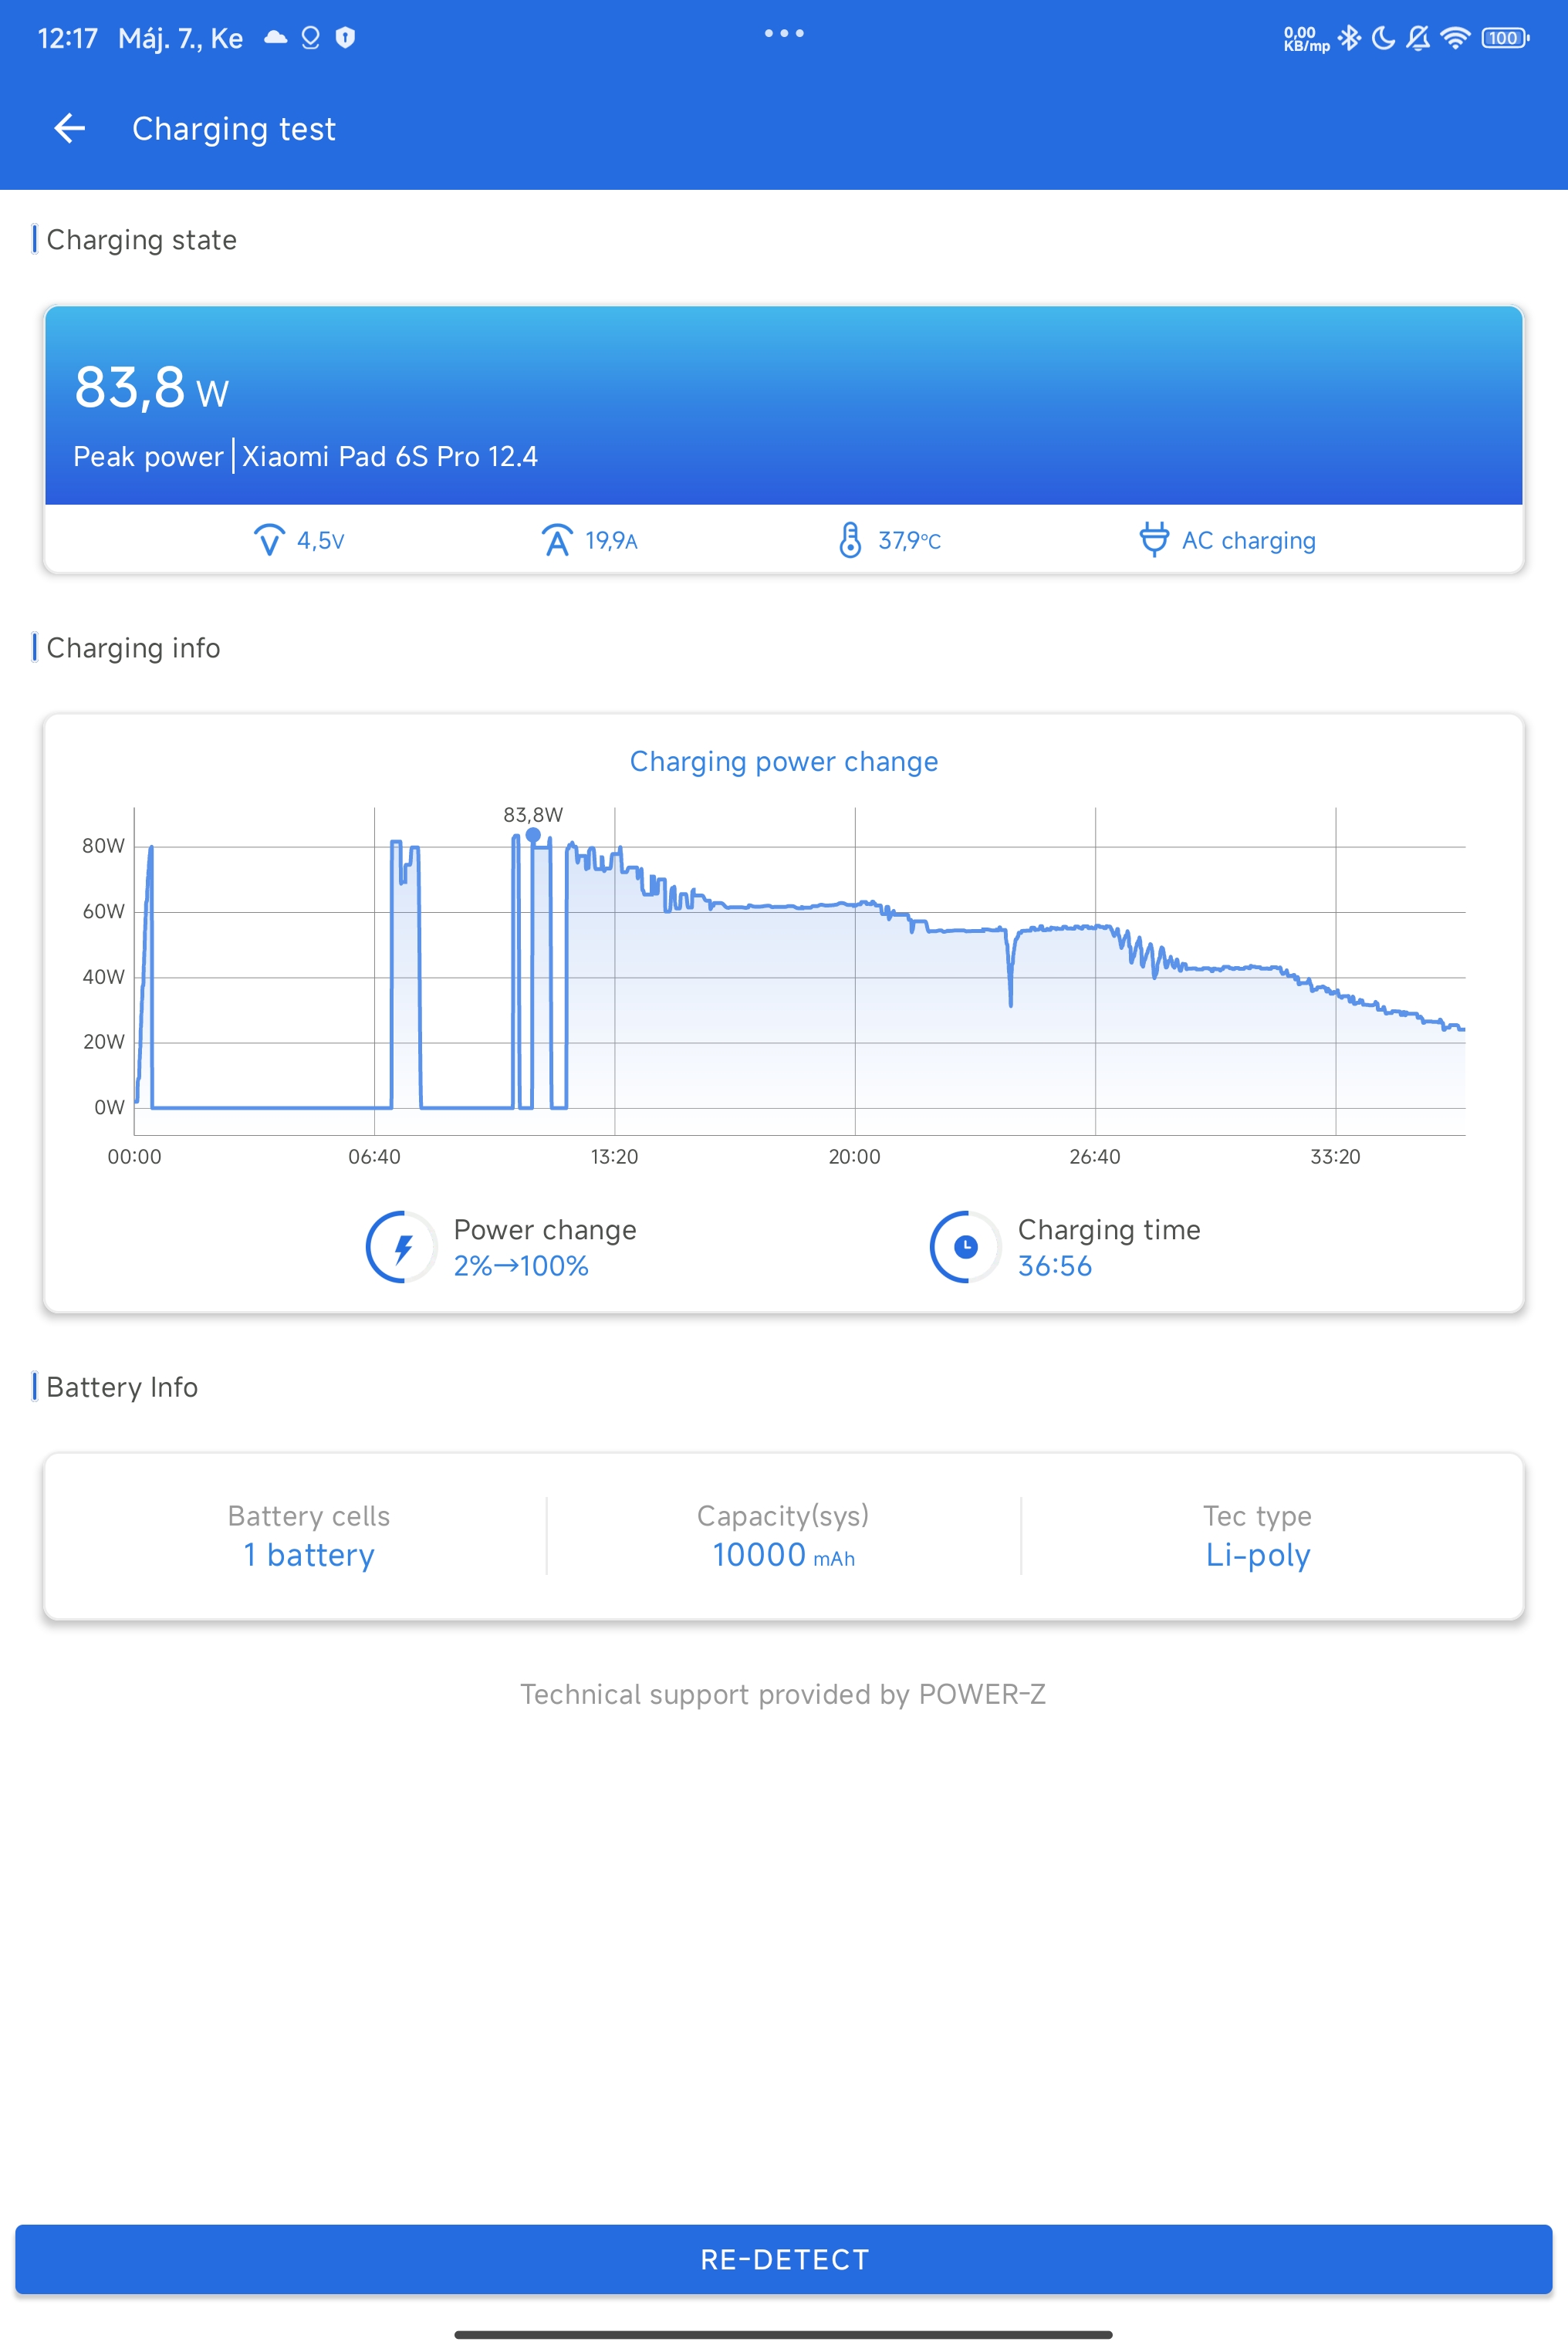This screenshot has height=2352, width=1568.
Task: Tap the Bluetooth icon in status bar
Action: (1349, 38)
